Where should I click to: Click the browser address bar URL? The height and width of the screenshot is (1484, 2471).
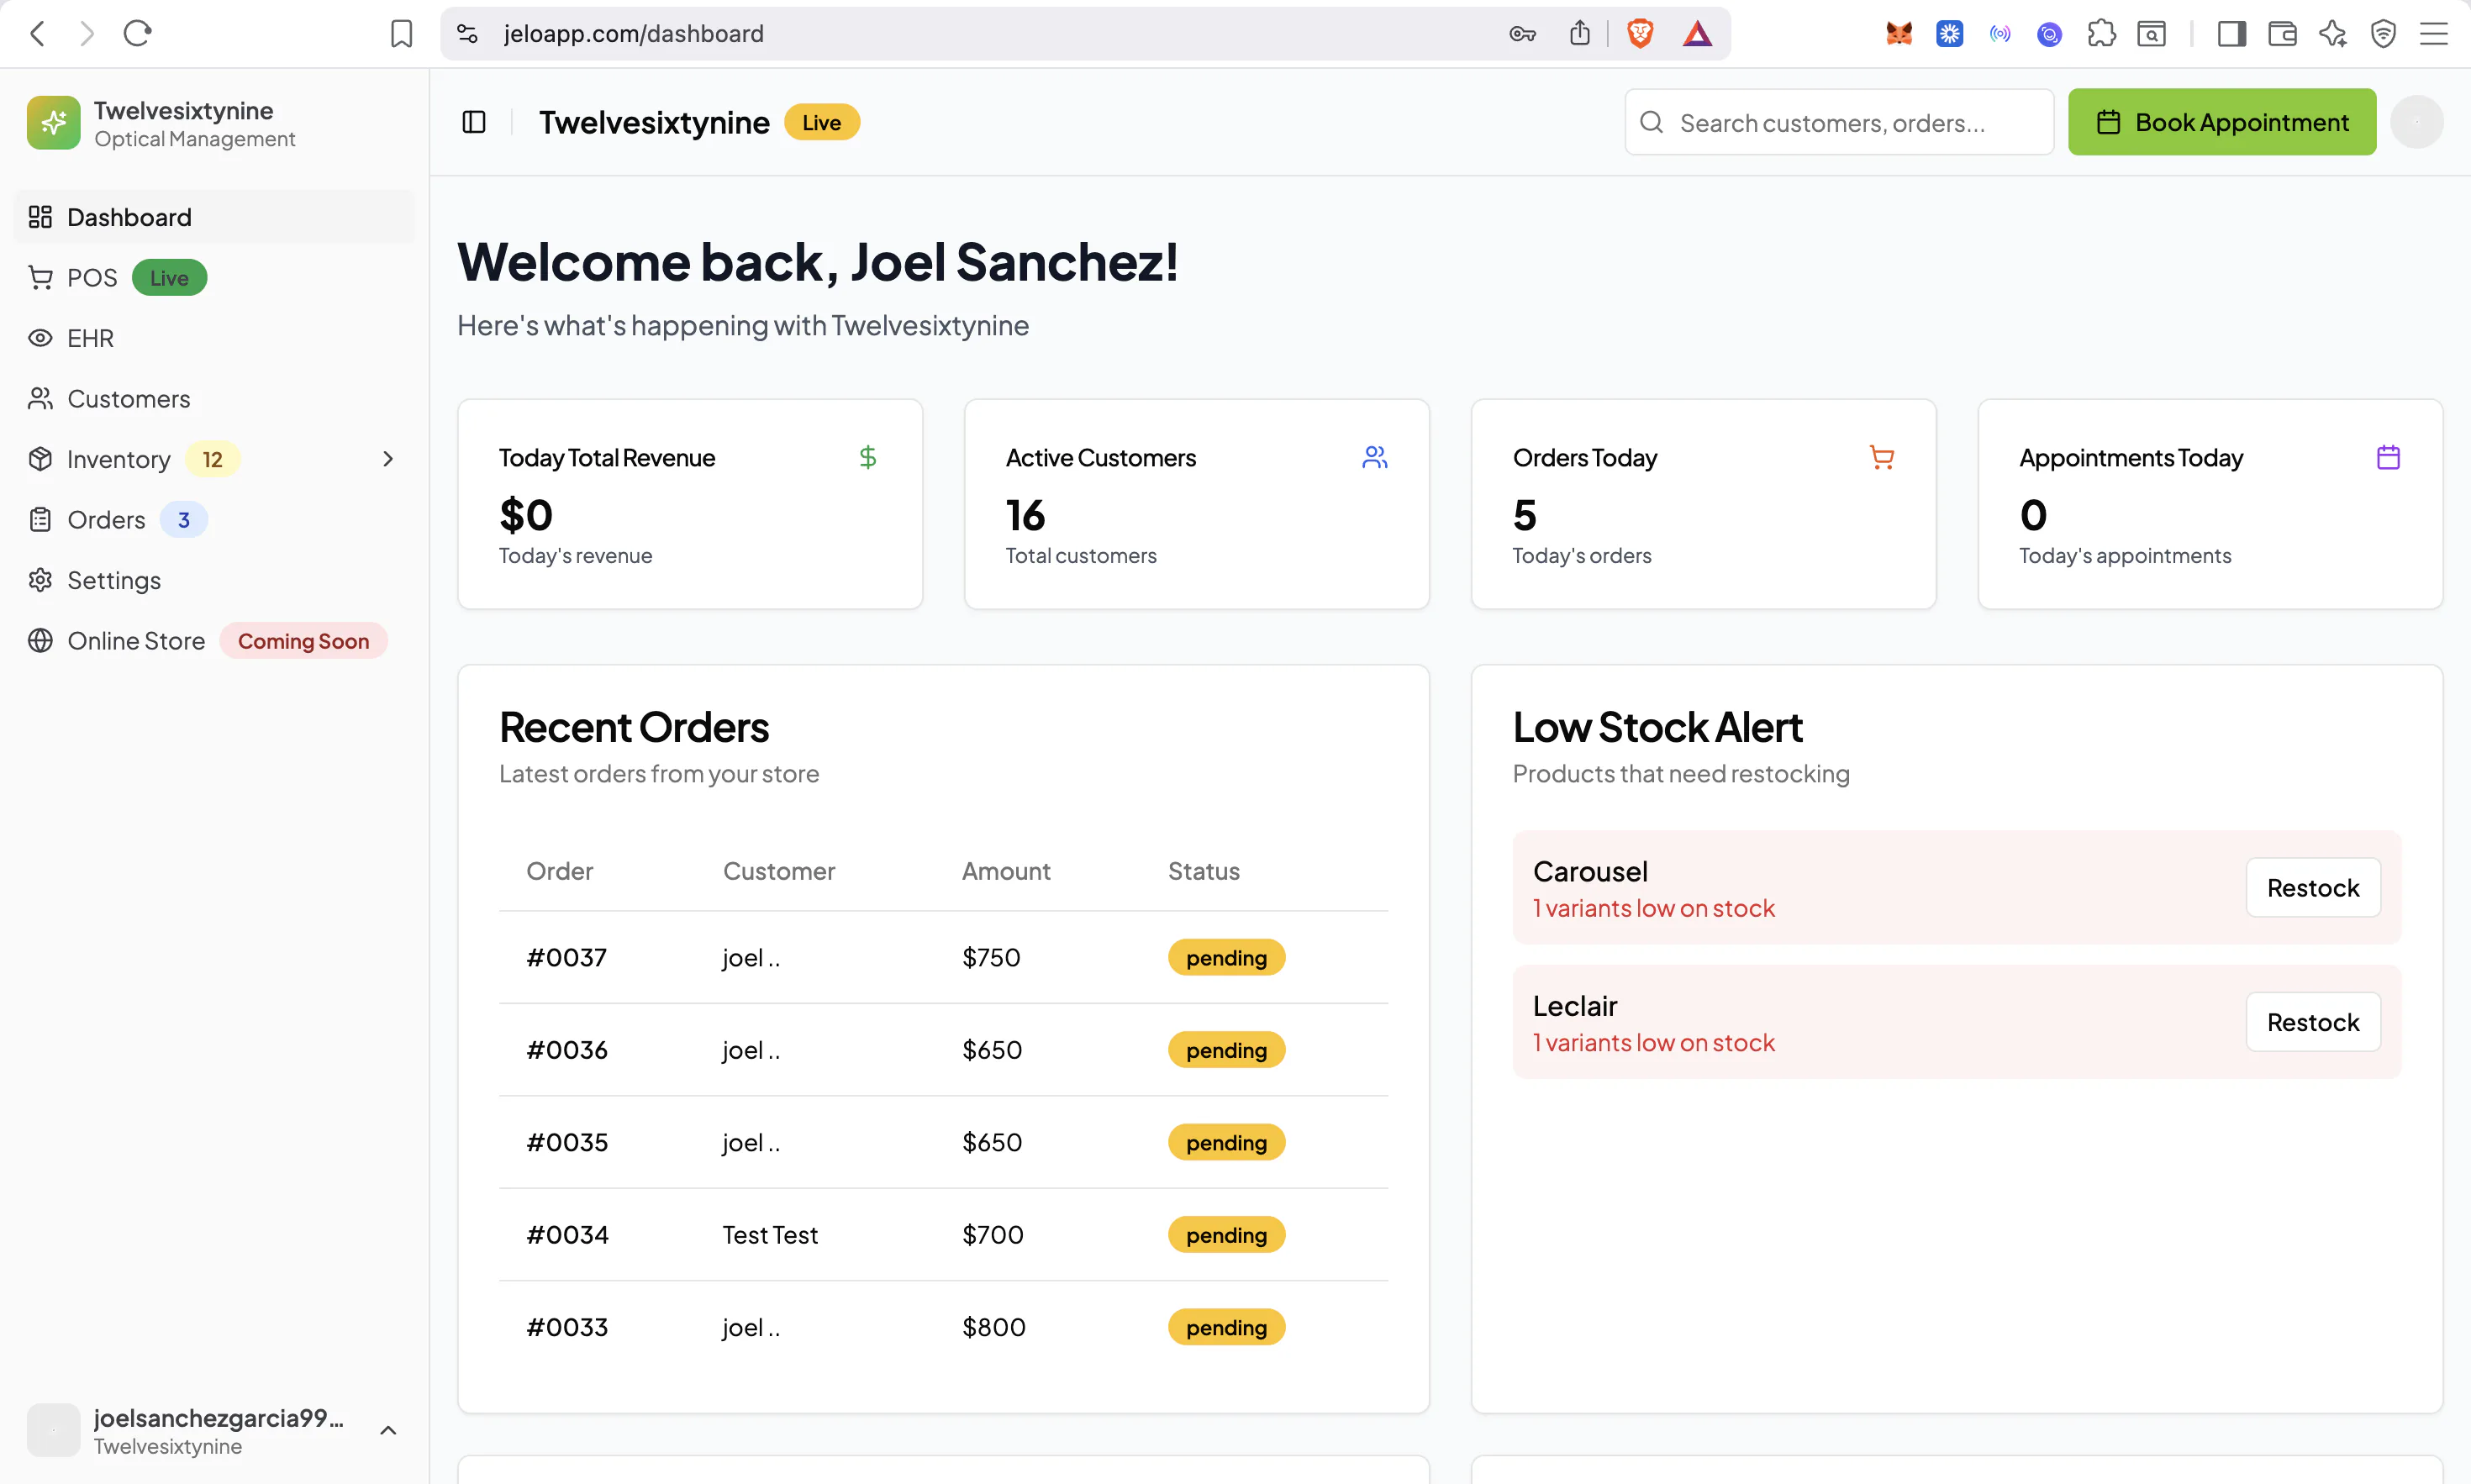[633, 34]
